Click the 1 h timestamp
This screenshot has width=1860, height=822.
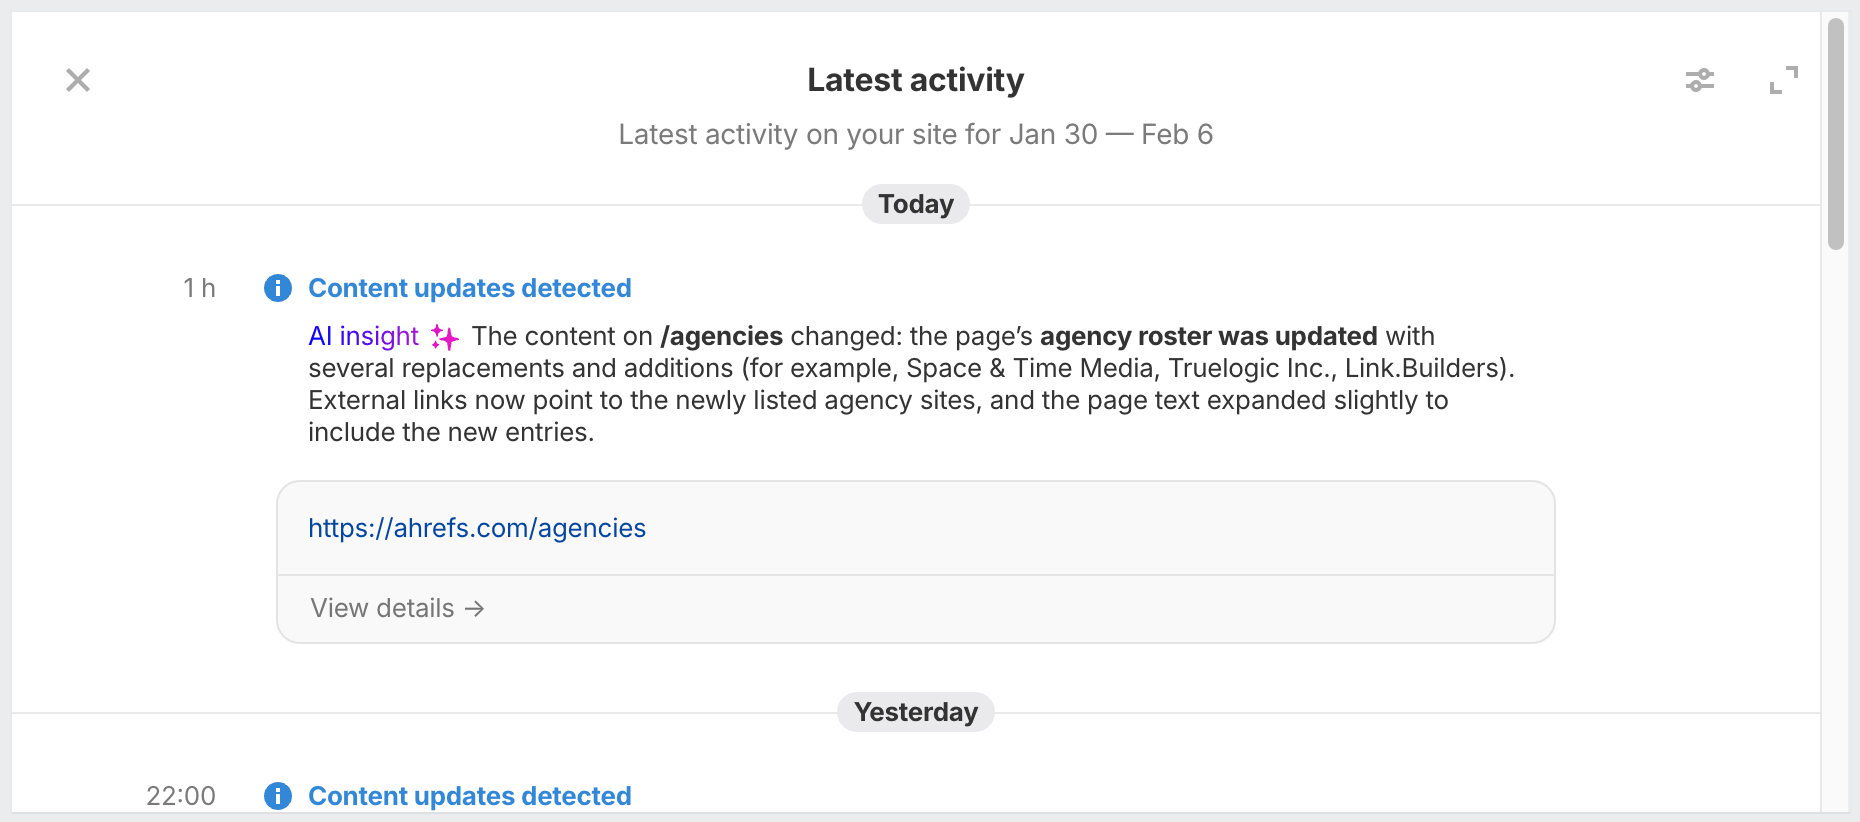point(199,288)
